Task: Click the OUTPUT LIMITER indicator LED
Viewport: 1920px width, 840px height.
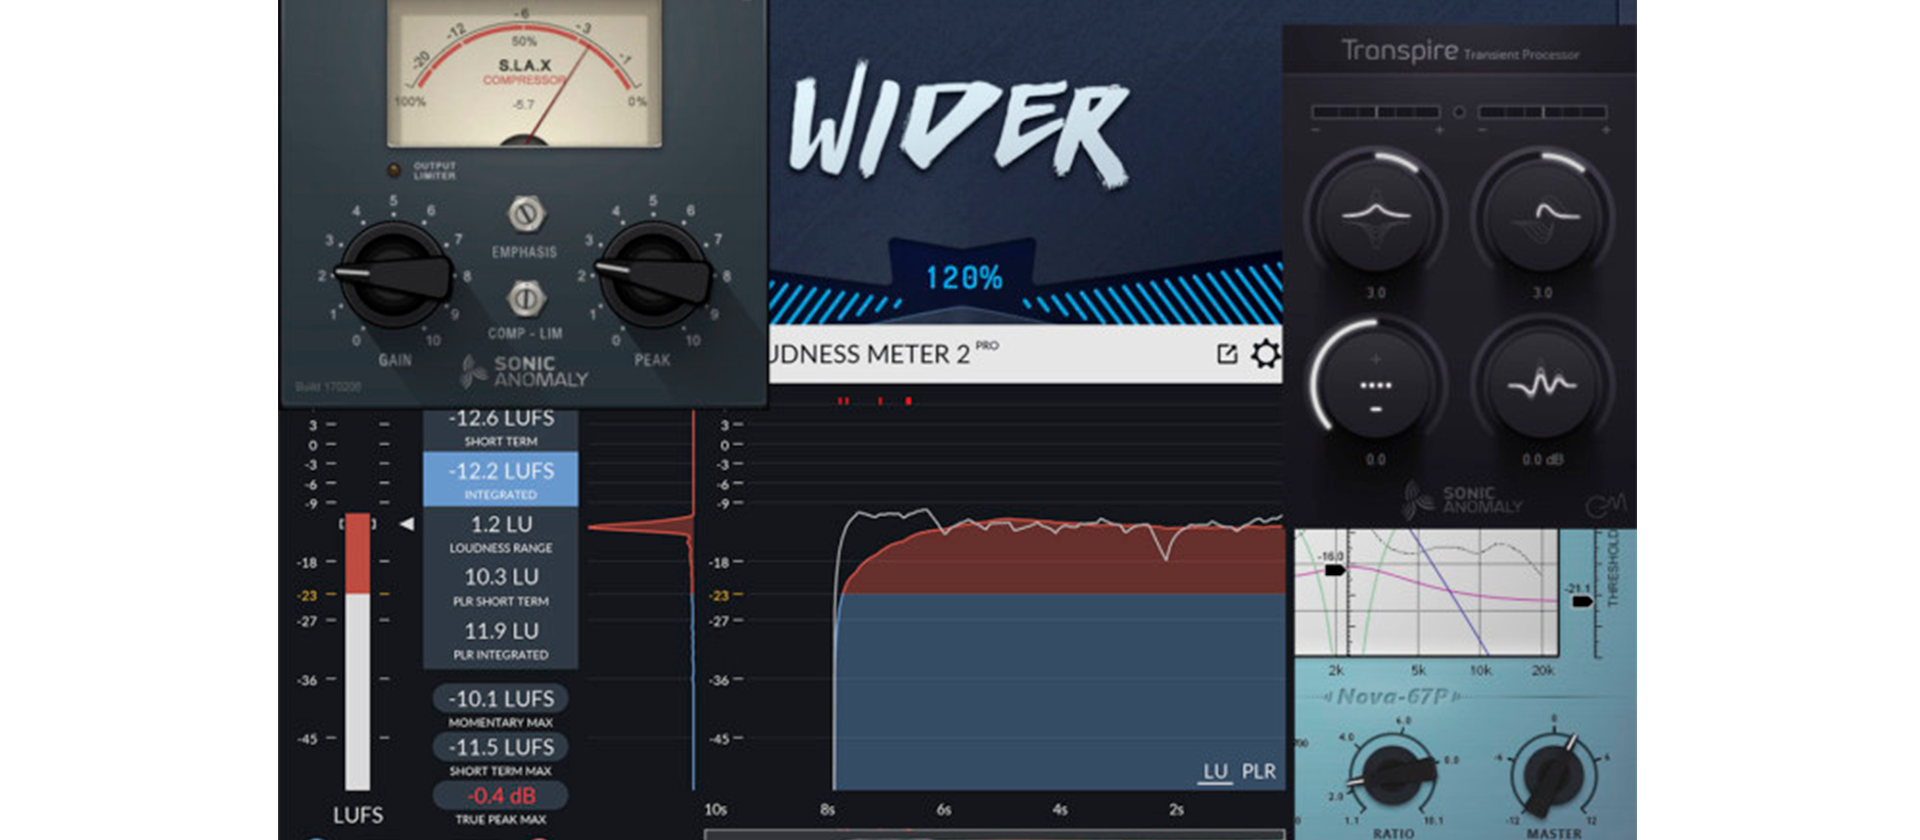Action: (x=394, y=170)
